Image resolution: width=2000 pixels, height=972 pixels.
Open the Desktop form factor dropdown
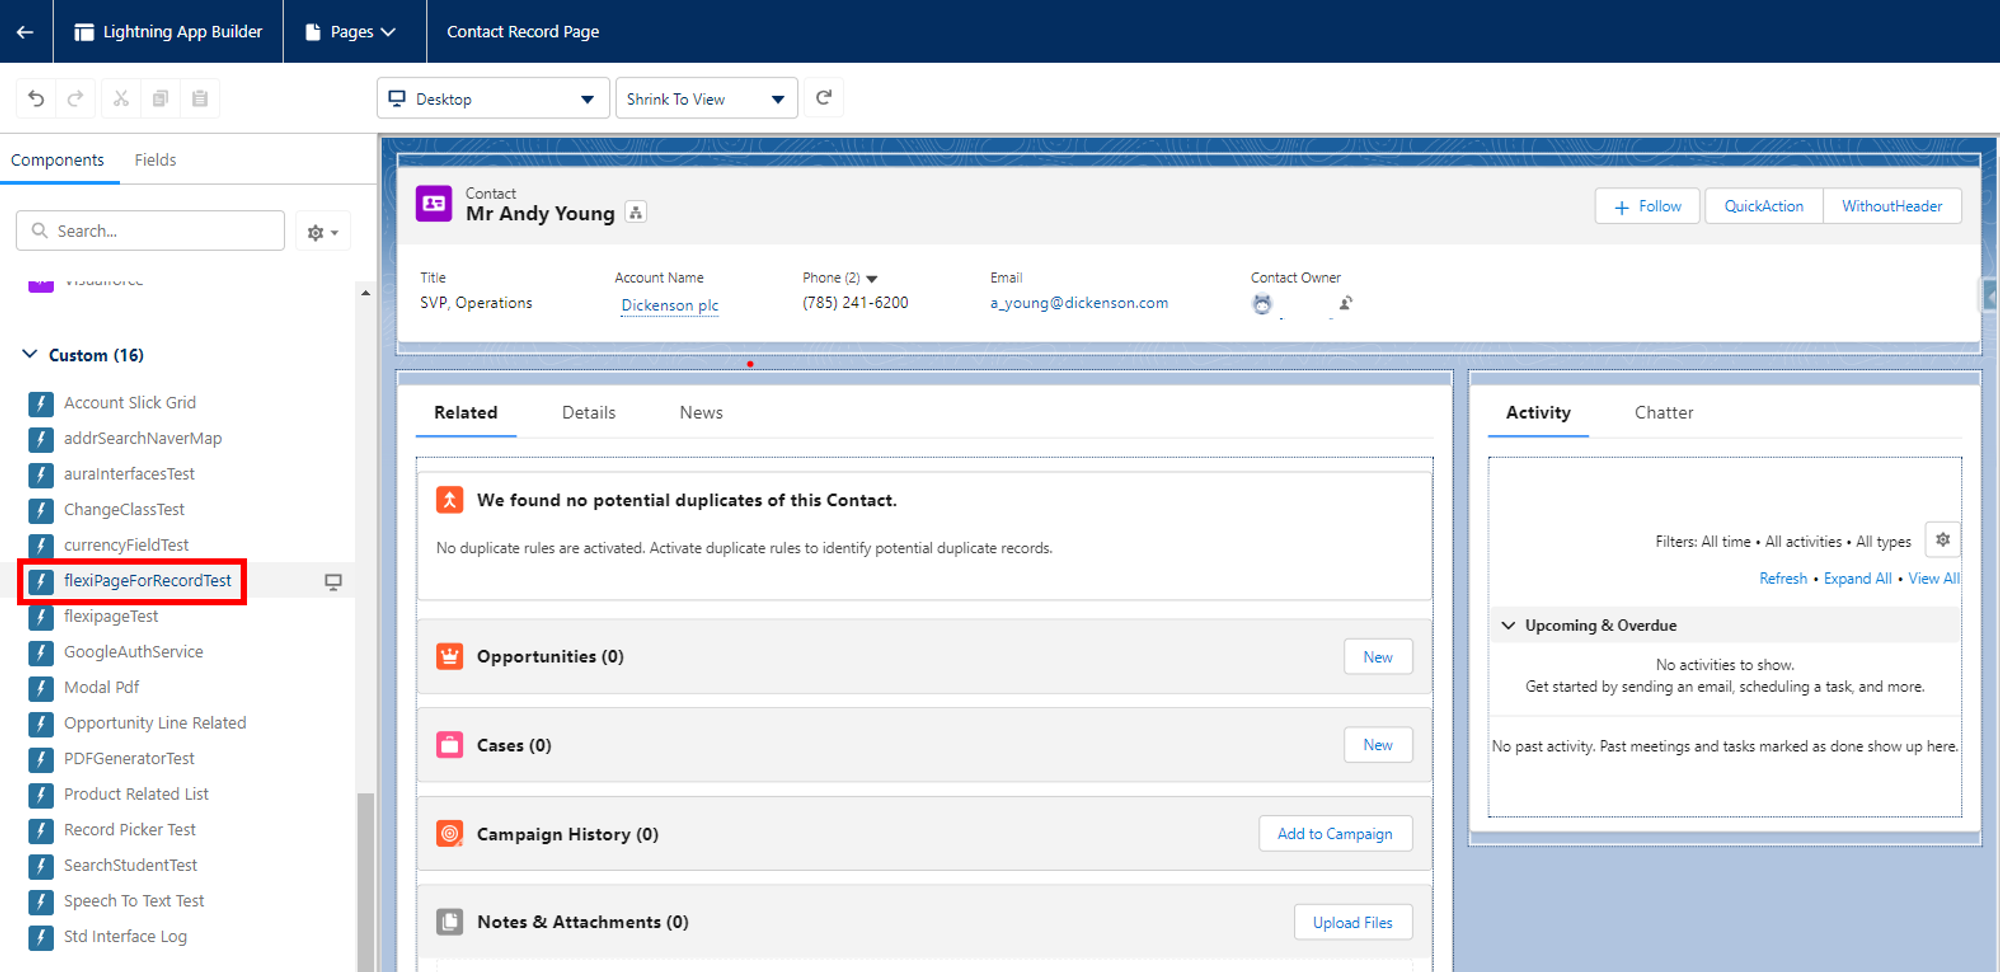[x=493, y=98]
